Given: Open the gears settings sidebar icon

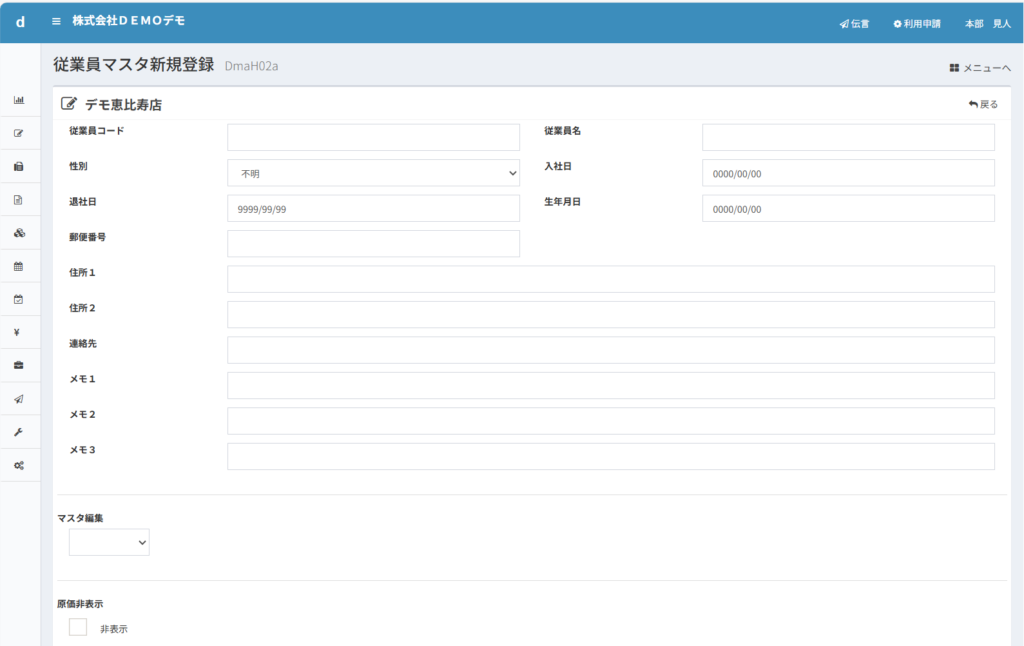Looking at the screenshot, I should click(x=18, y=466).
